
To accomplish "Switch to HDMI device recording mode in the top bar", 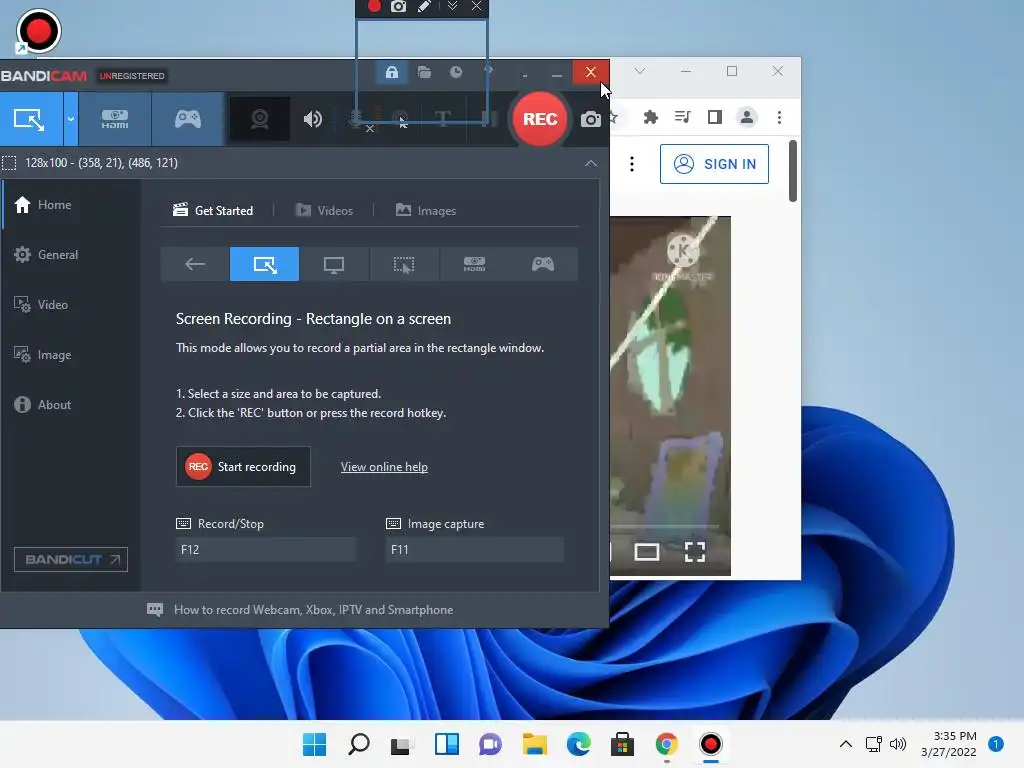I will 115,119.
